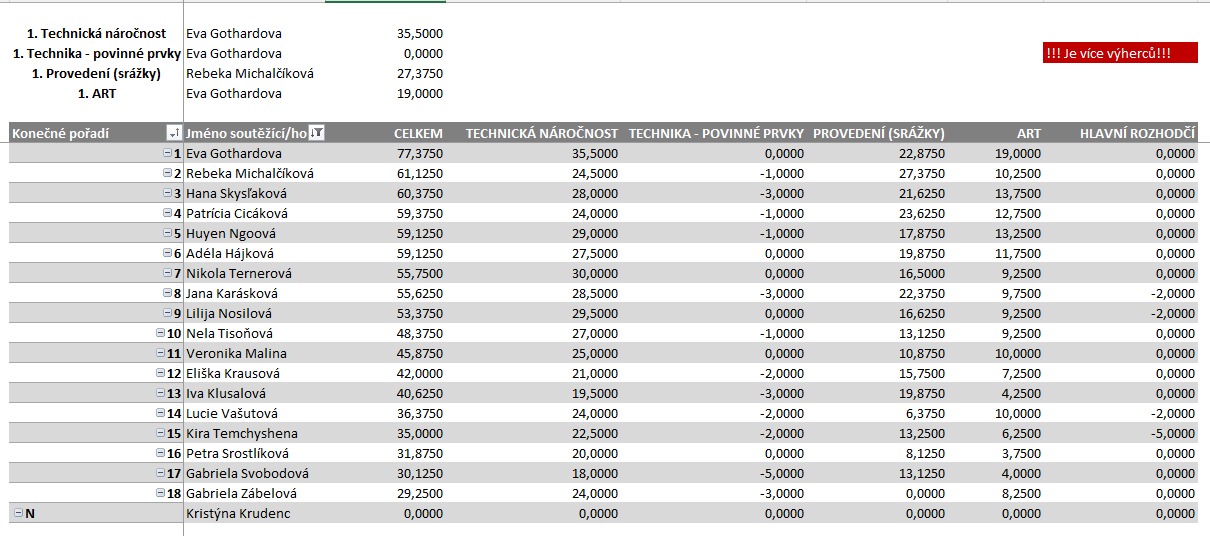Viewport: 1210px width, 536px height.
Task: Click the red "Je více výherců" warning cell
Action: point(1120,53)
